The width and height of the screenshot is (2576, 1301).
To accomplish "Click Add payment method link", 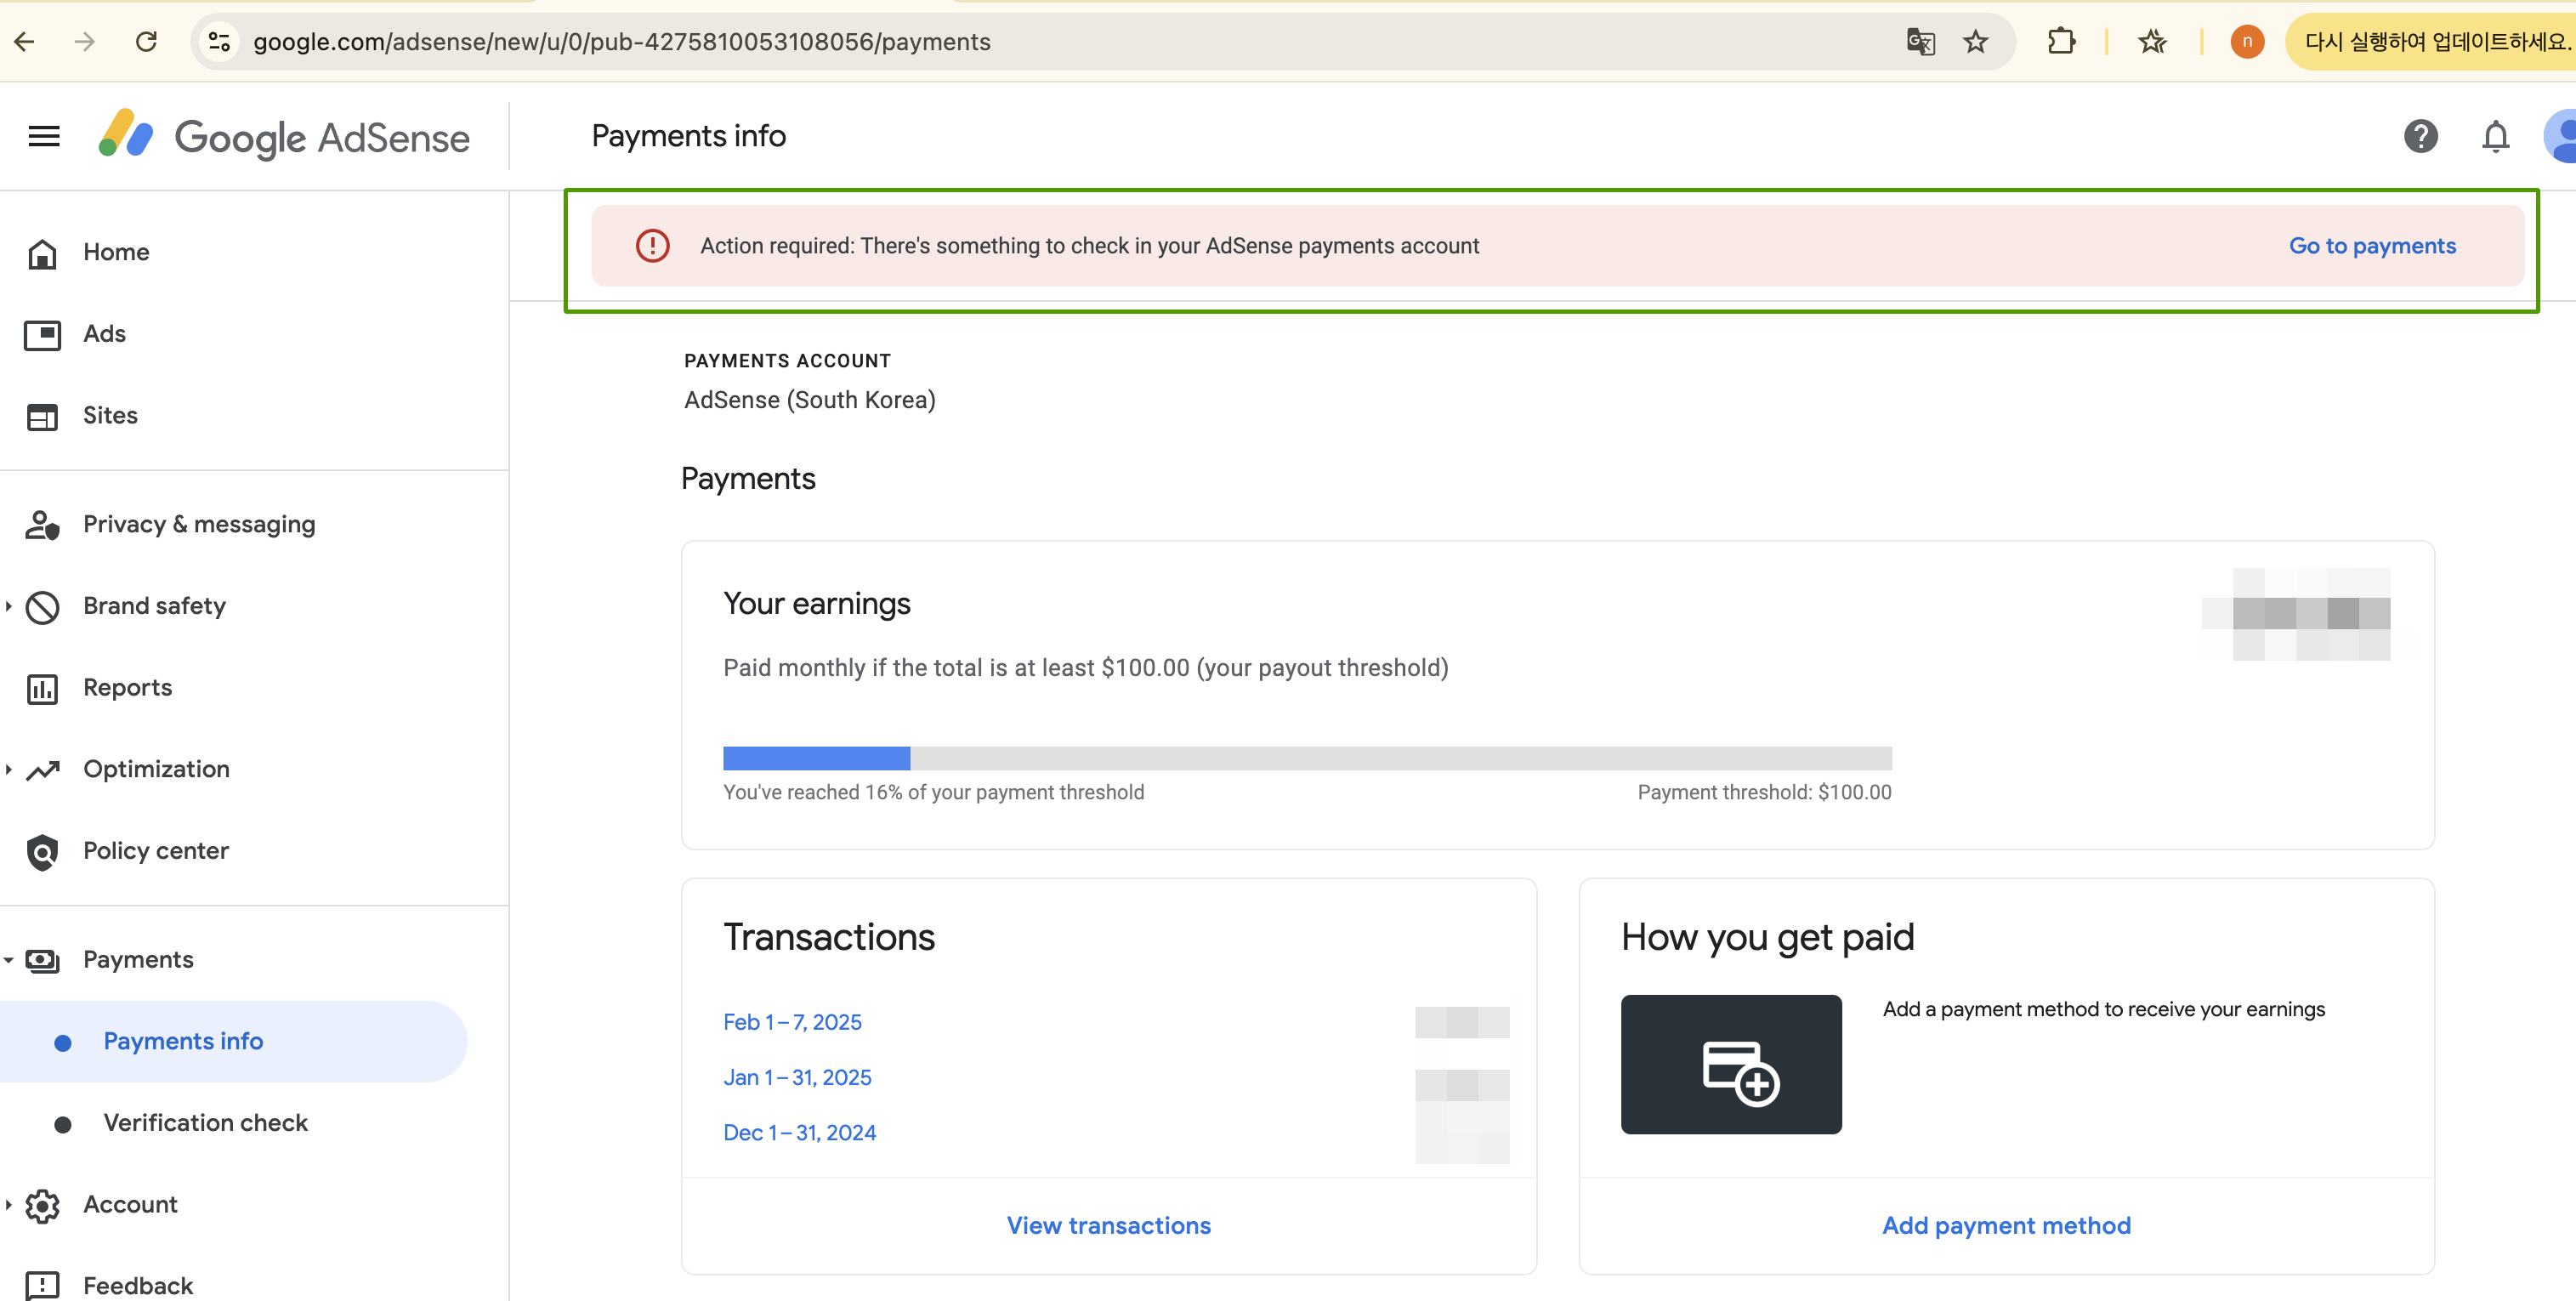I will coord(2005,1226).
